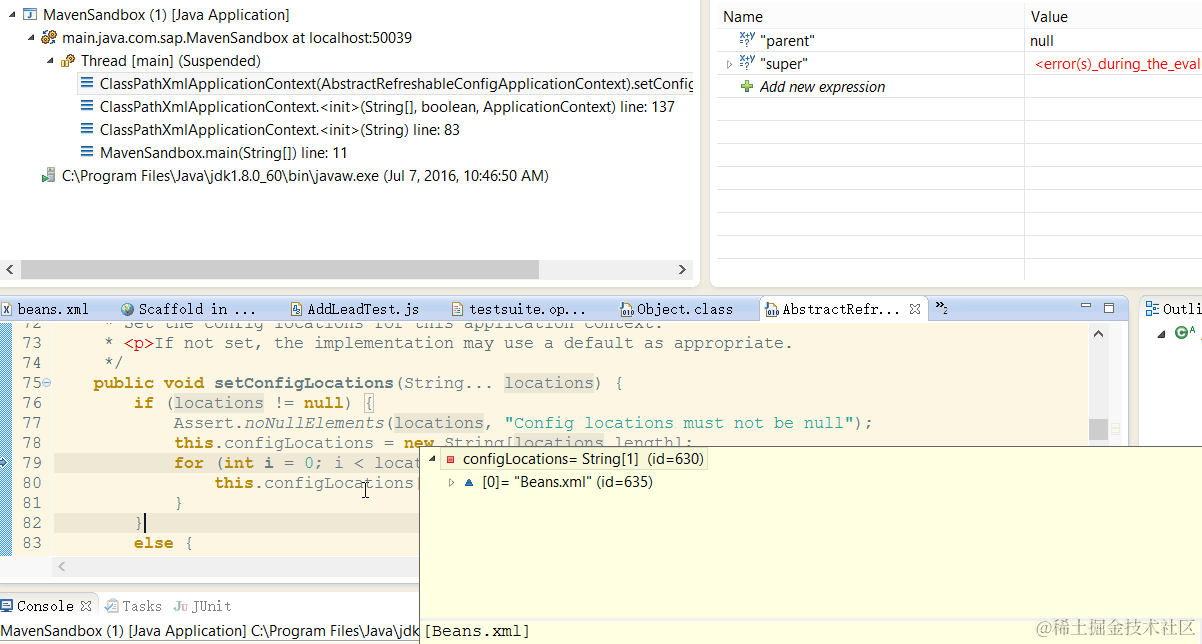Select MavenSandbox.main line 11 frame
The image size is (1202, 644).
tap(224, 153)
